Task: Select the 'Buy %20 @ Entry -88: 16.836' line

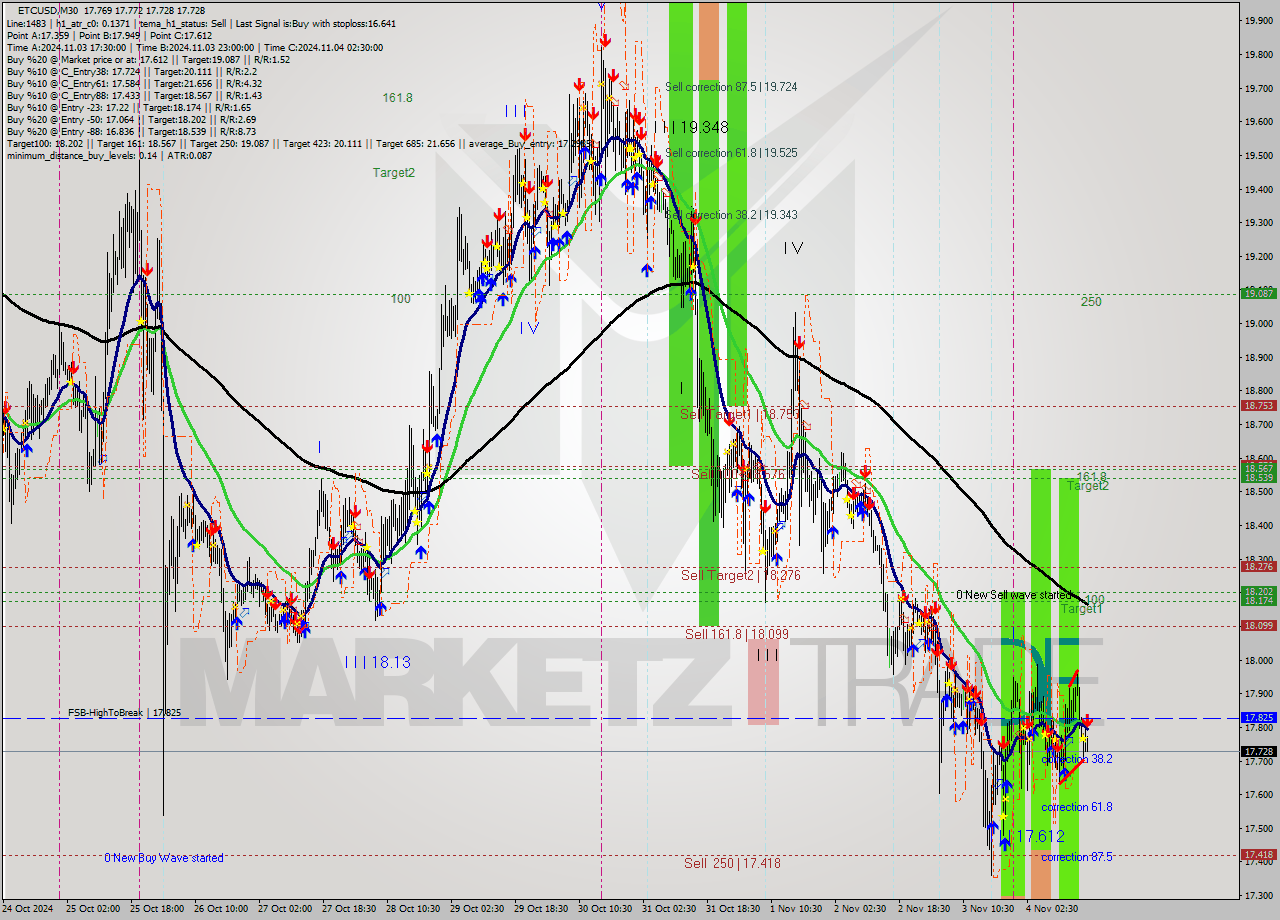Action: pyautogui.click(x=131, y=131)
